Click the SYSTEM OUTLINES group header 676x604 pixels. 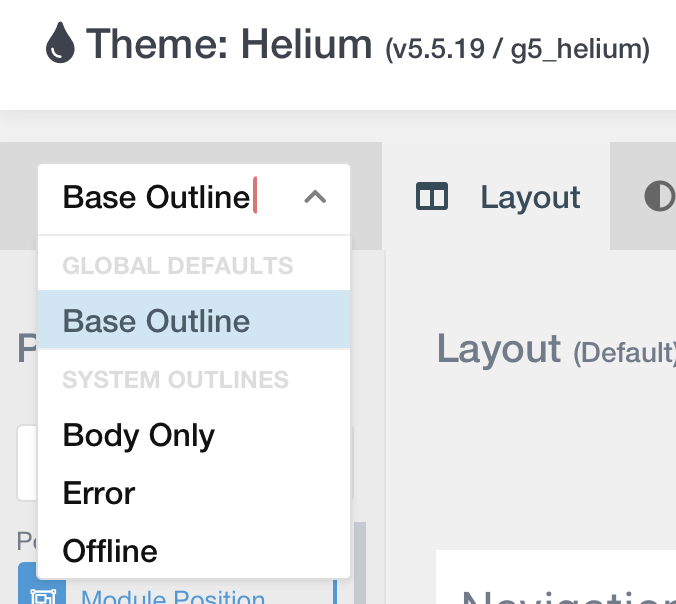[x=175, y=379]
